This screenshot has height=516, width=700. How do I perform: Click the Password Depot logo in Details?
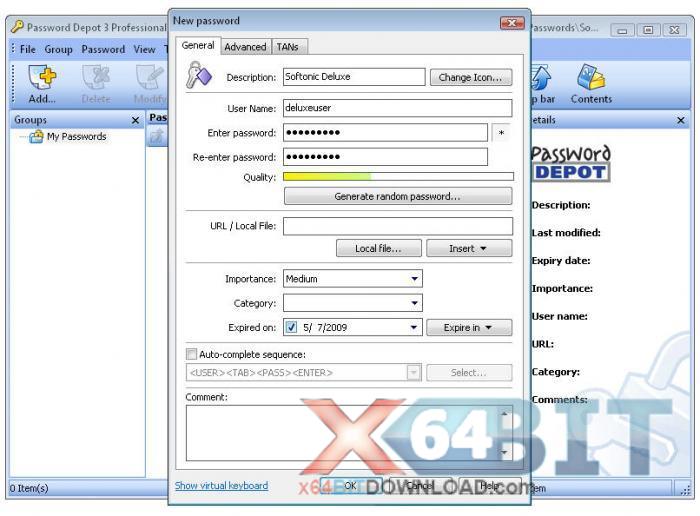click(x=571, y=163)
